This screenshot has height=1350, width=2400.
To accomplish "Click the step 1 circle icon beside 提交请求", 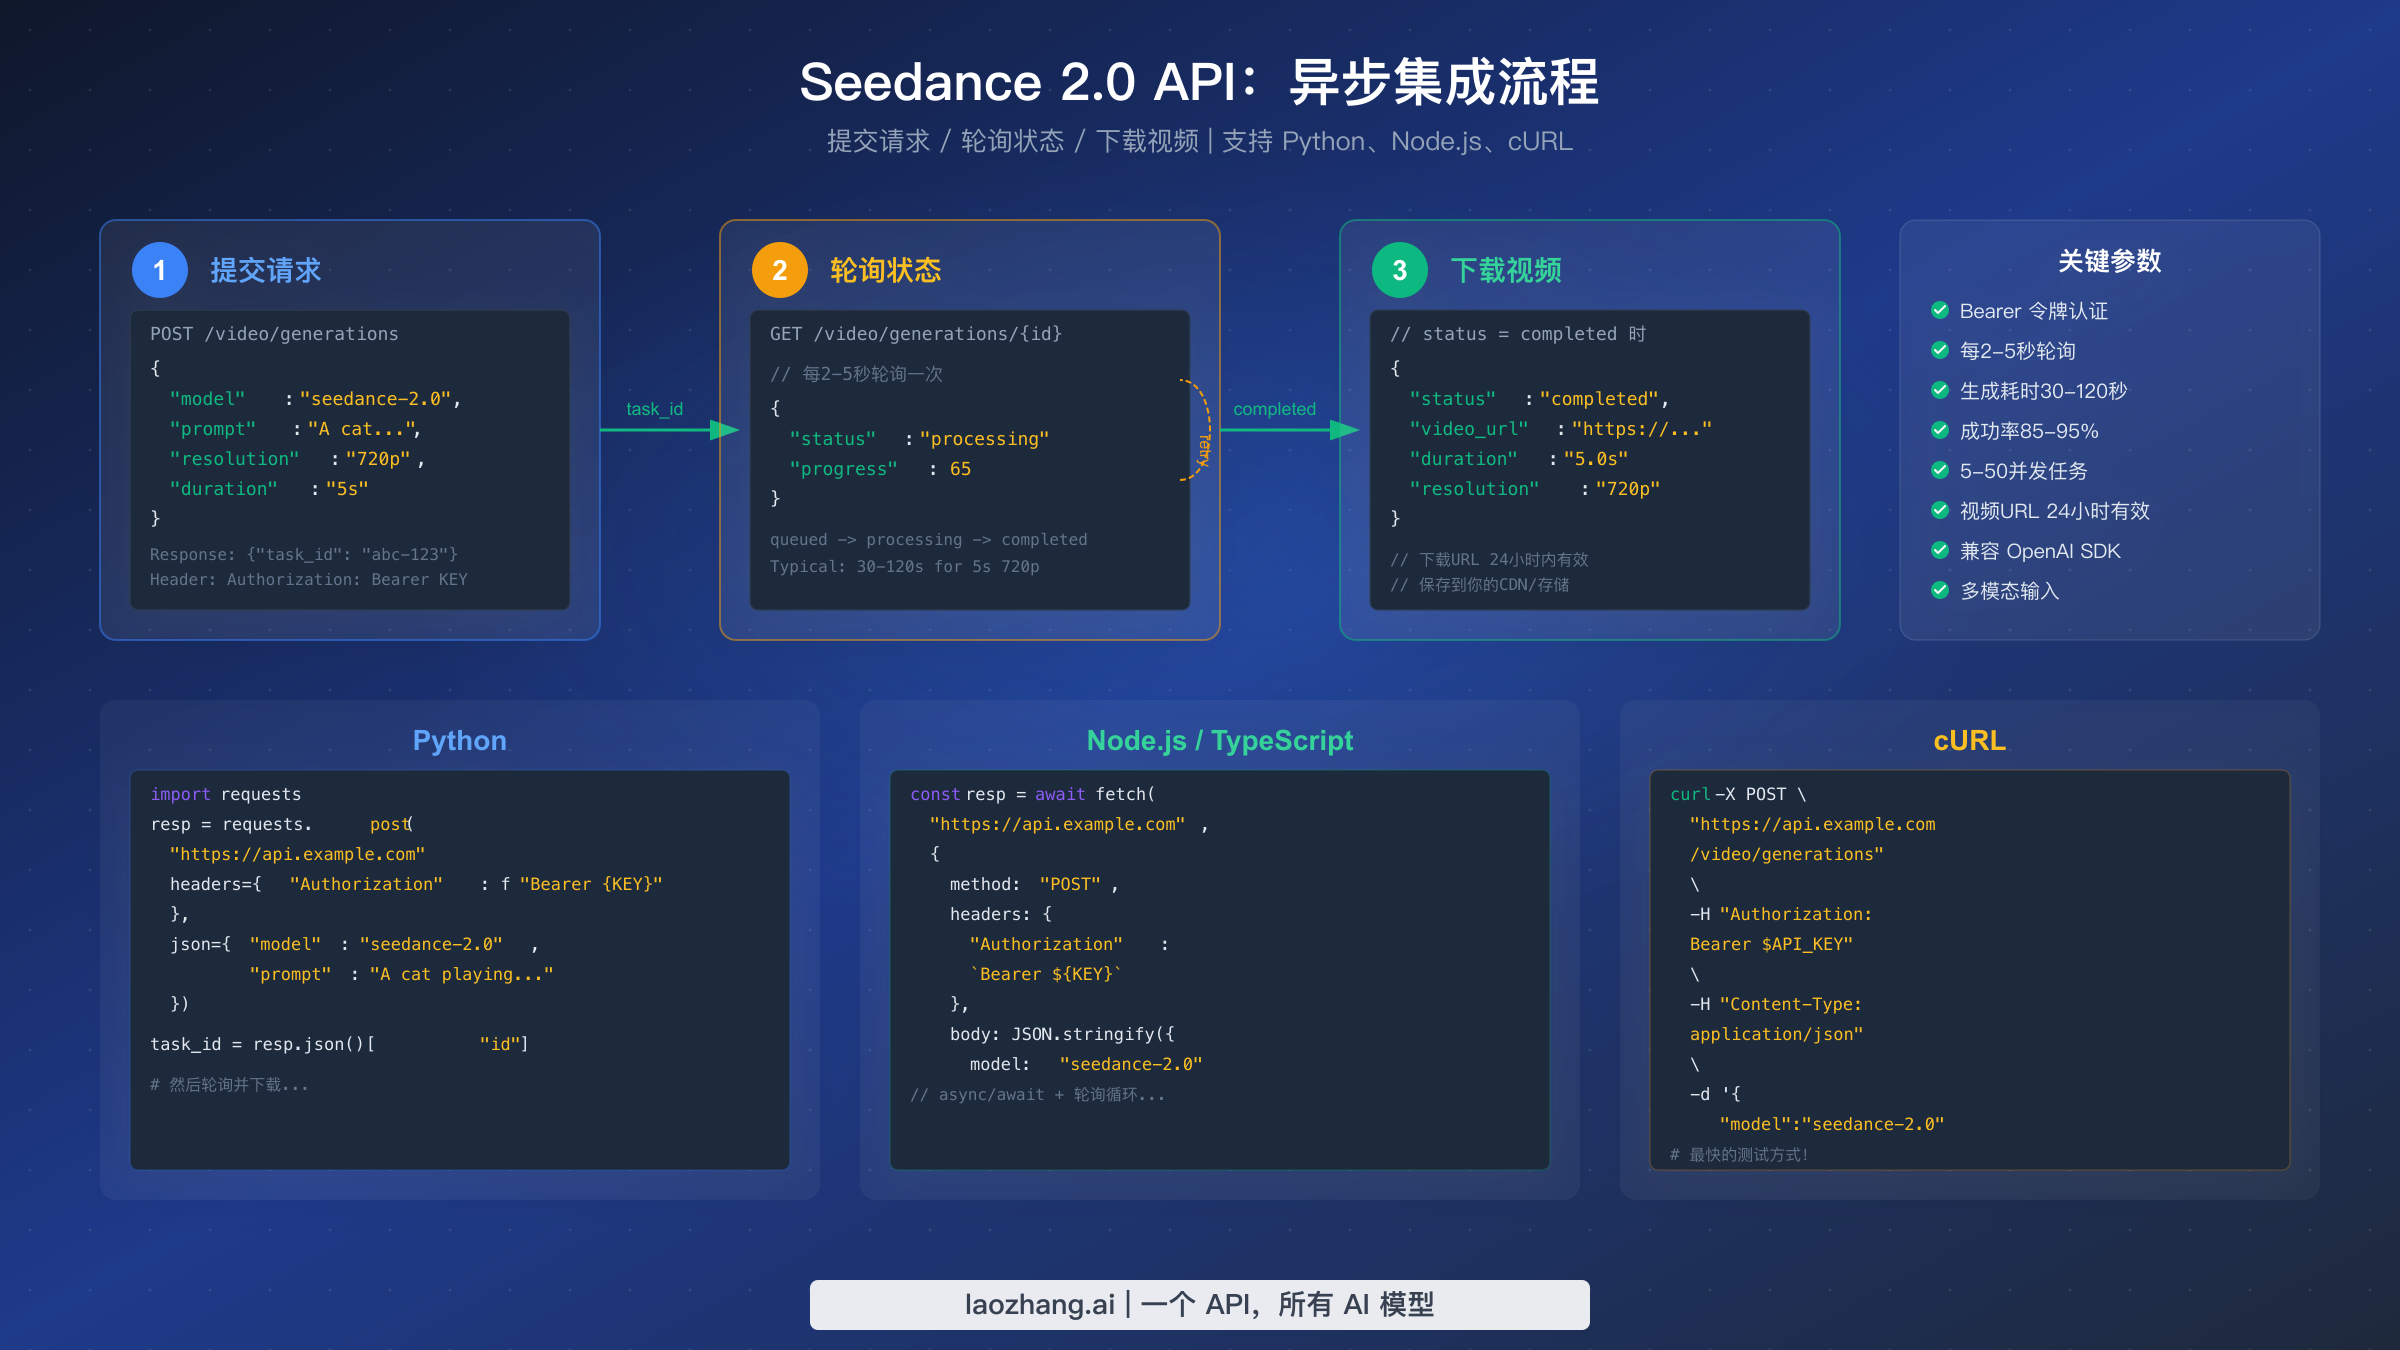I will tap(159, 269).
